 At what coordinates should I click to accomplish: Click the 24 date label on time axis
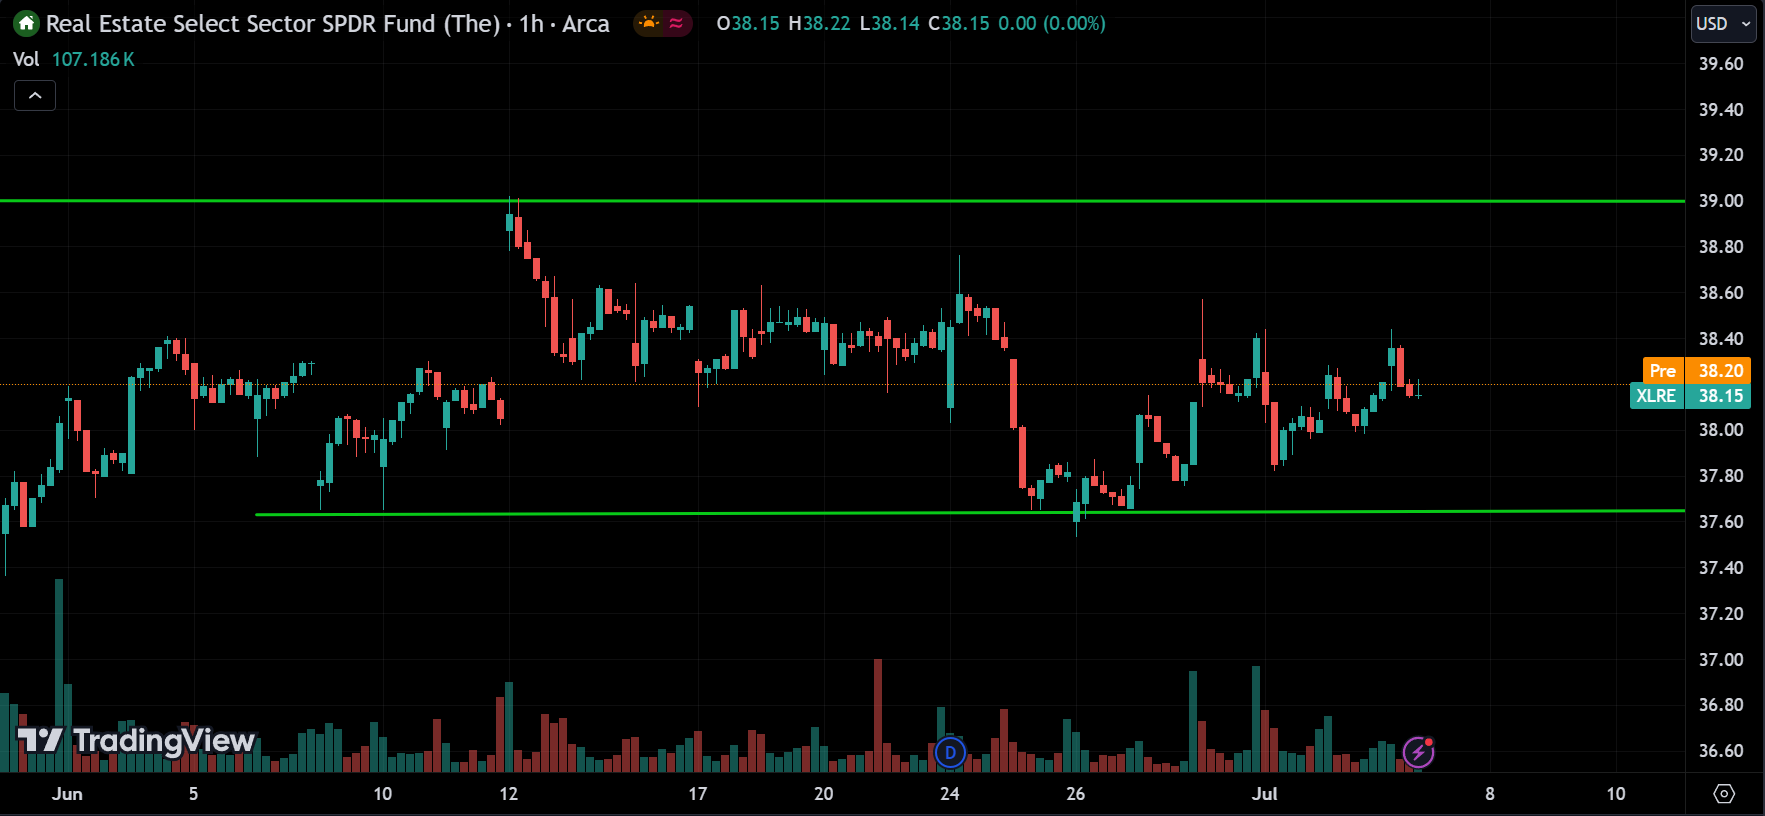pos(950,794)
